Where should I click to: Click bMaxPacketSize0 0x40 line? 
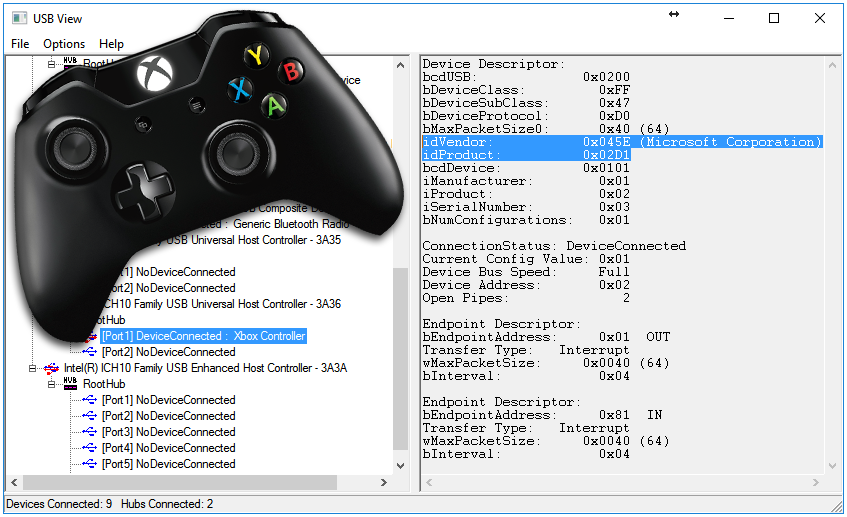pos(546,129)
